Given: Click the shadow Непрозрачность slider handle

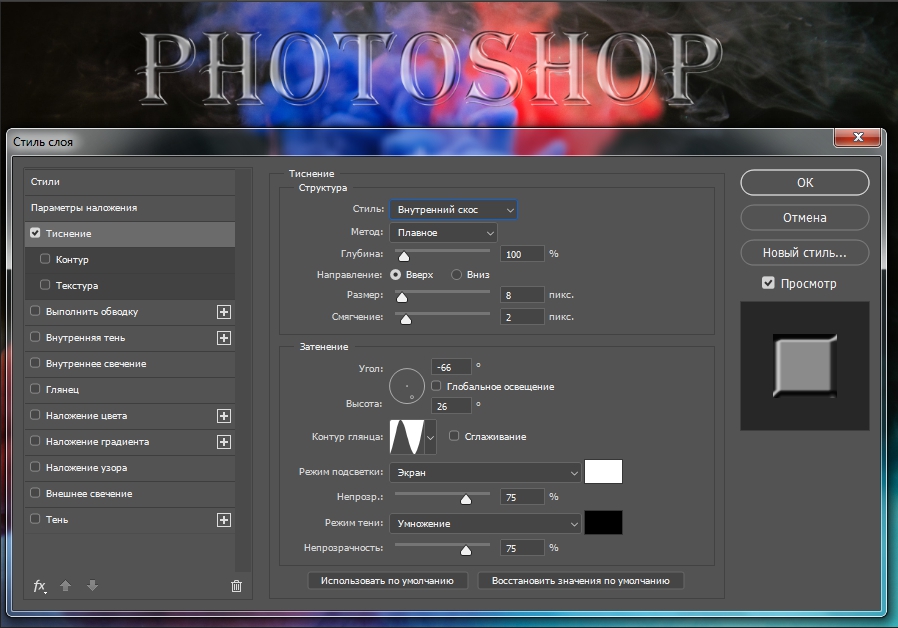Looking at the screenshot, I should 466,550.
